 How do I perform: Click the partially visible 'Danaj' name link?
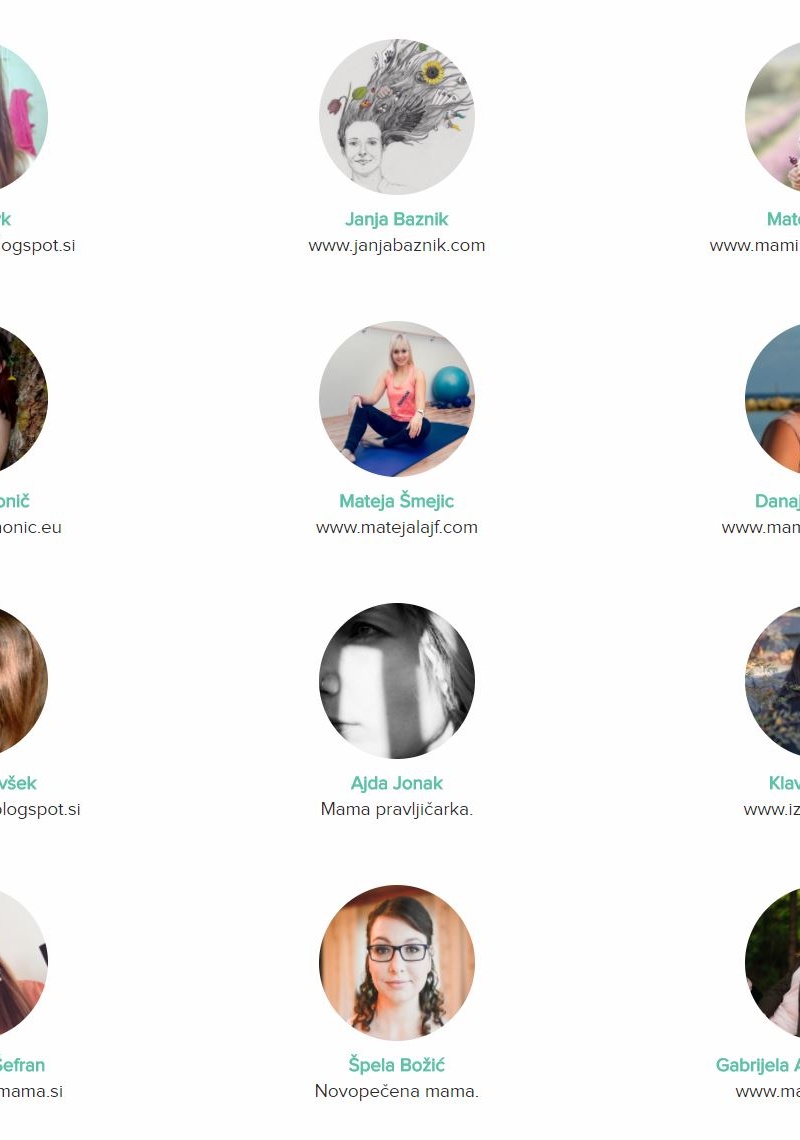click(777, 501)
